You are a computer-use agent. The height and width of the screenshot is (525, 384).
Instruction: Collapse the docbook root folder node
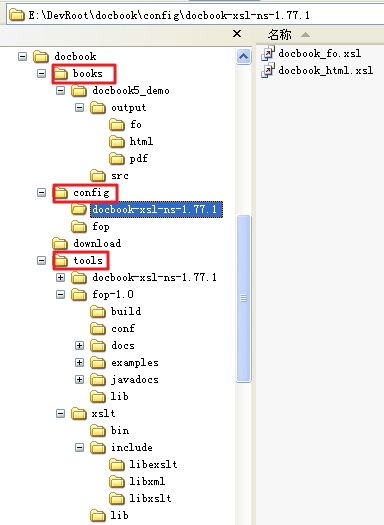click(x=22, y=56)
